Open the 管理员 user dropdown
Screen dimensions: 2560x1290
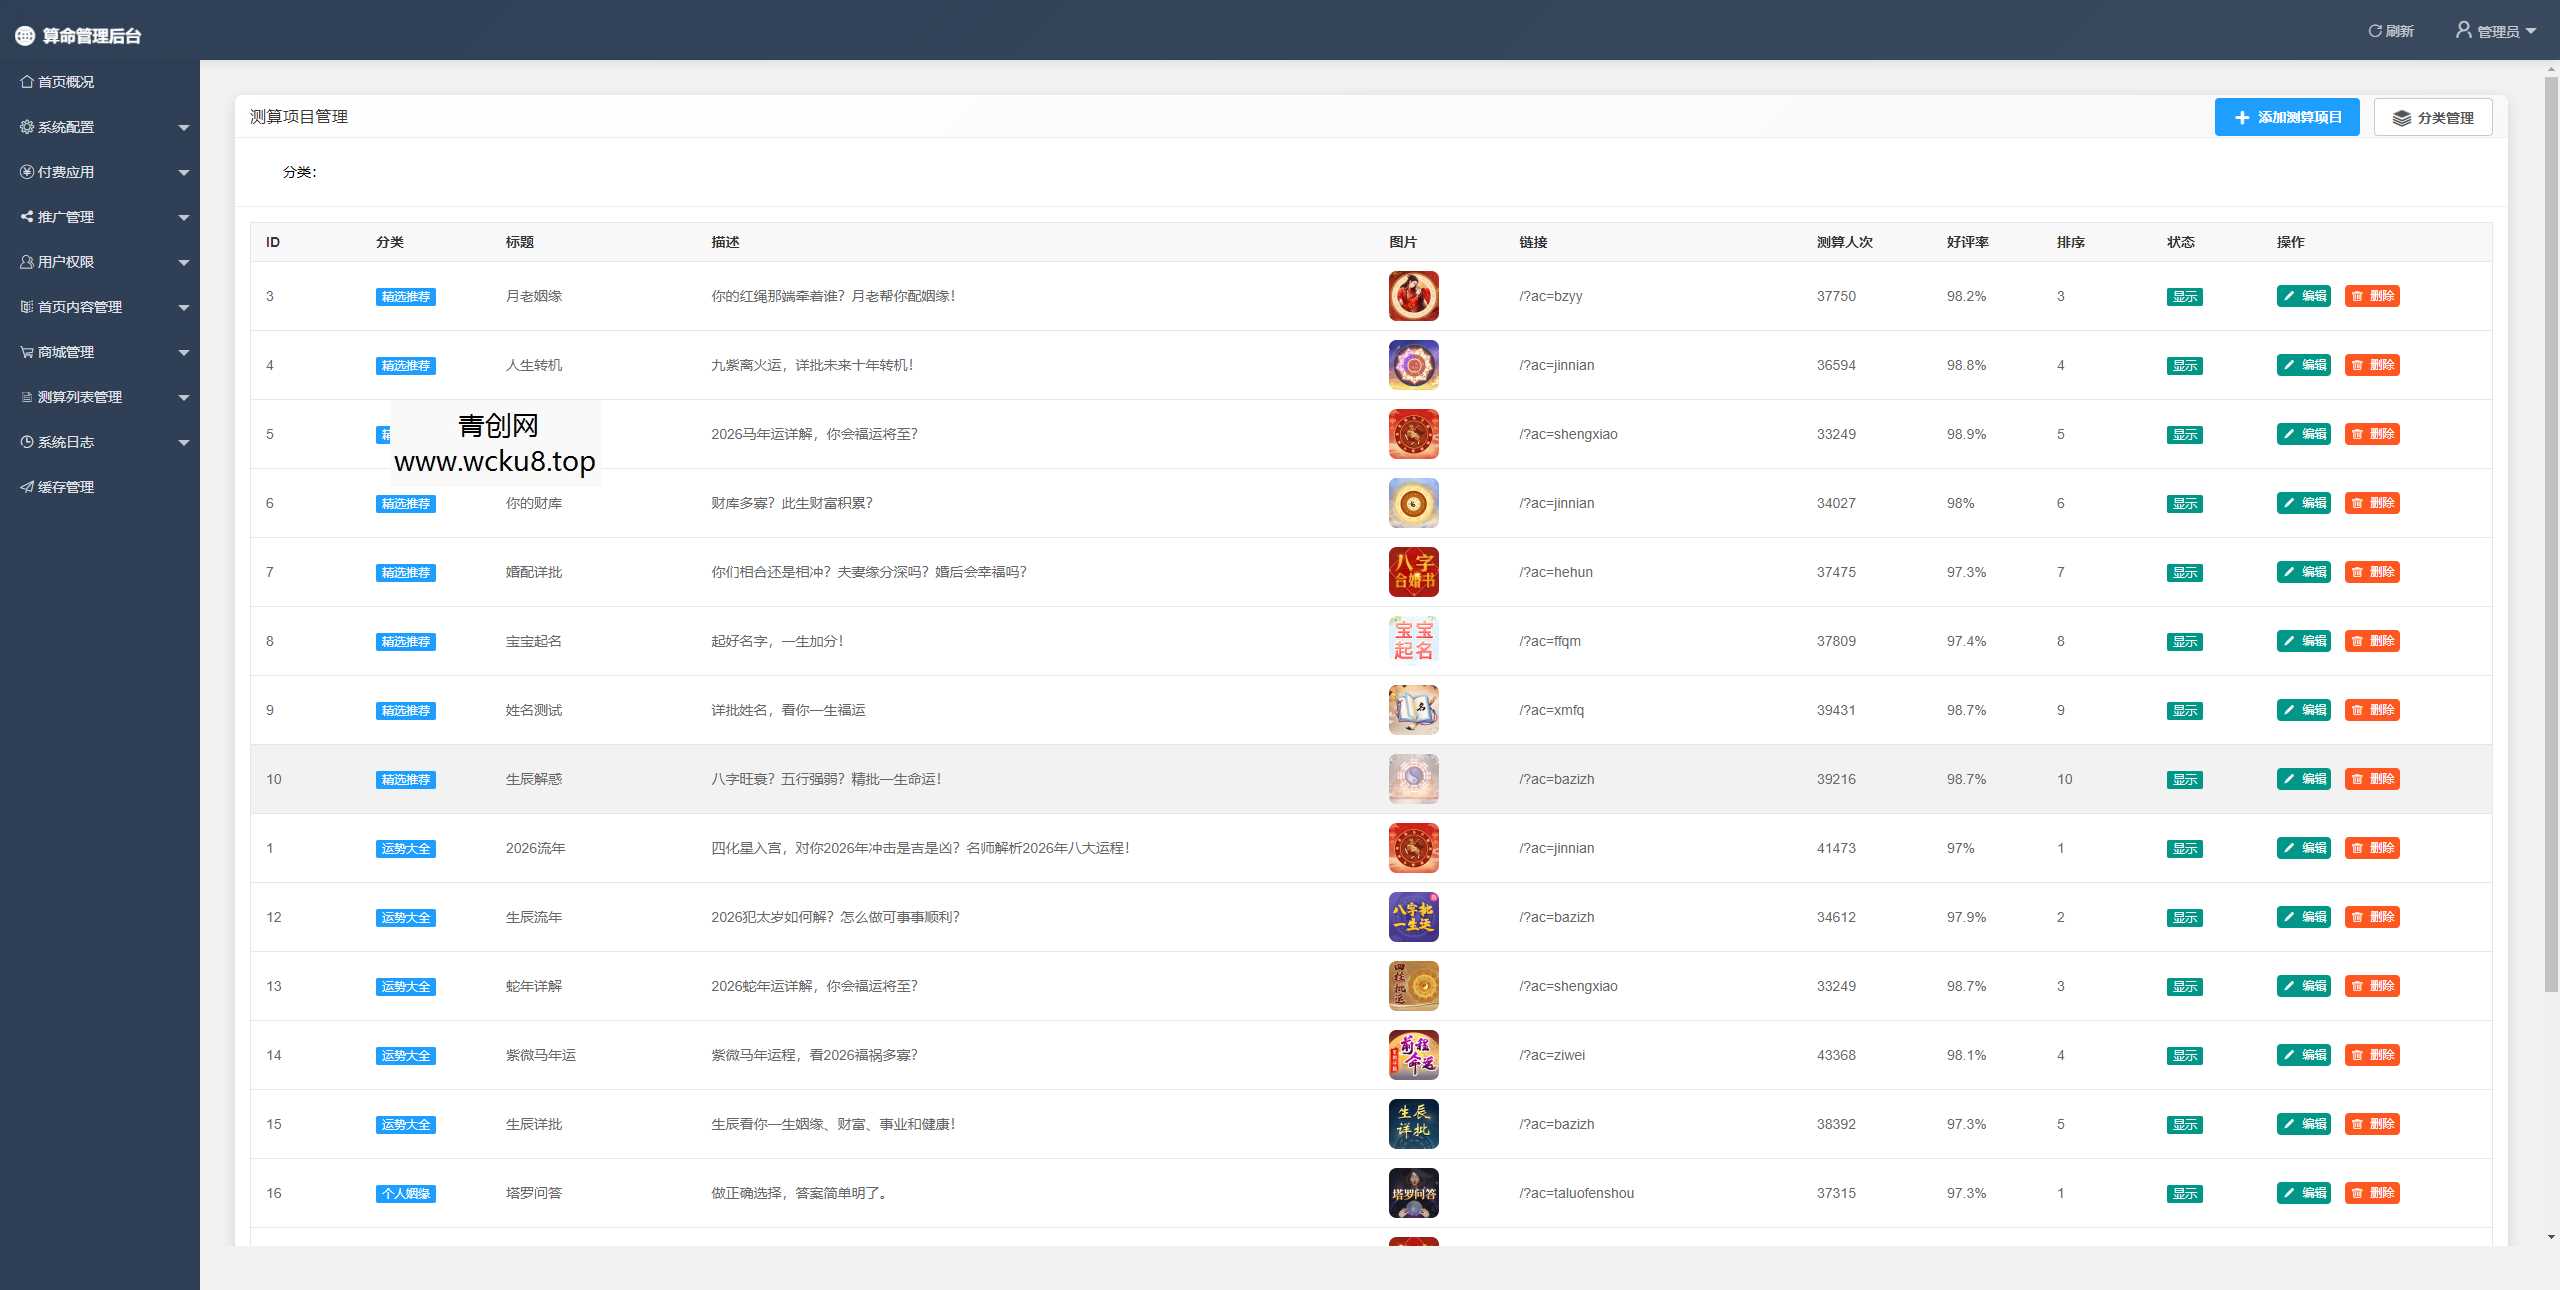[2497, 31]
